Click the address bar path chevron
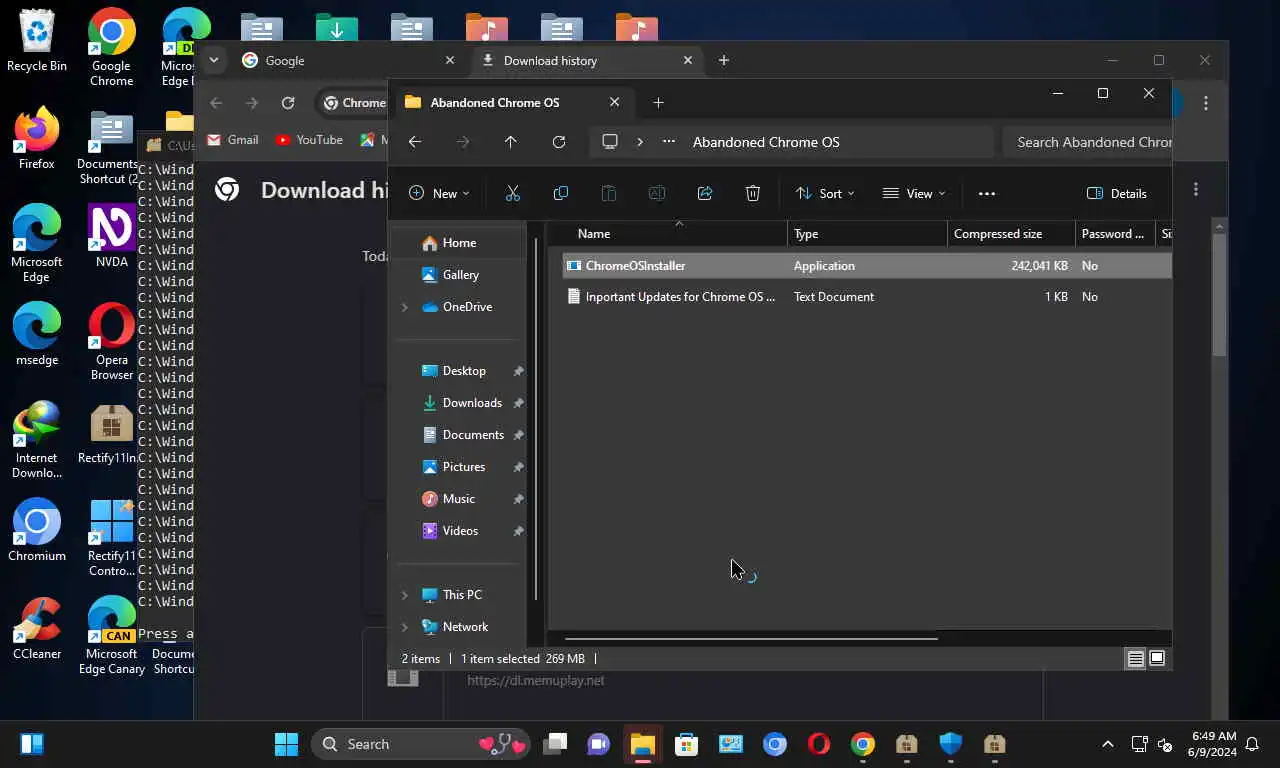This screenshot has width=1280, height=768. pyautogui.click(x=640, y=142)
